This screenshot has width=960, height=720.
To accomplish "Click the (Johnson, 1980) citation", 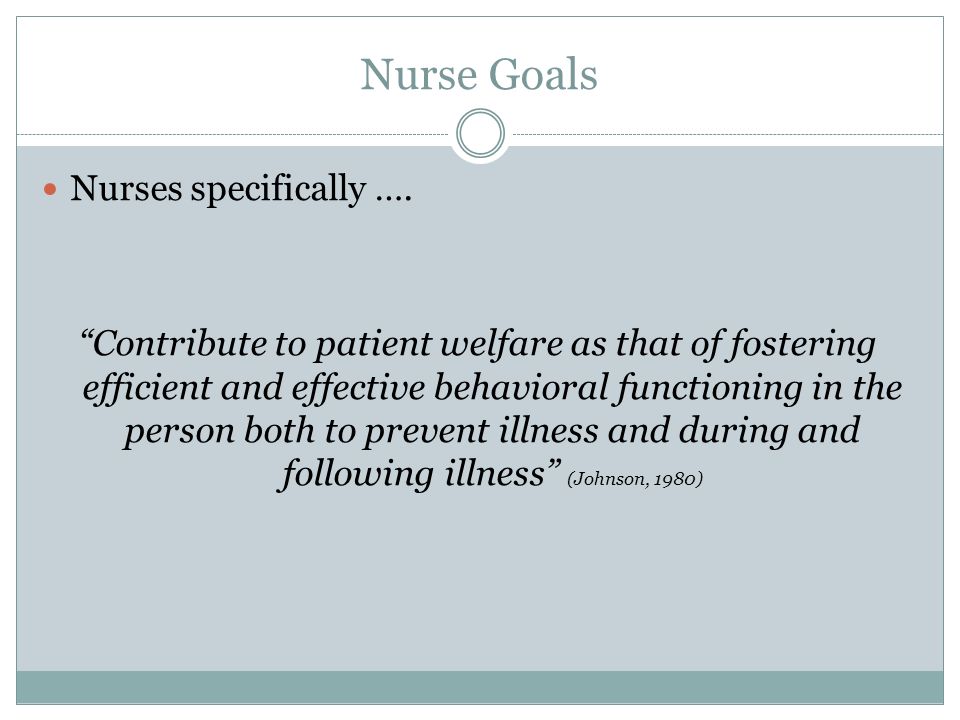I will (635, 479).
